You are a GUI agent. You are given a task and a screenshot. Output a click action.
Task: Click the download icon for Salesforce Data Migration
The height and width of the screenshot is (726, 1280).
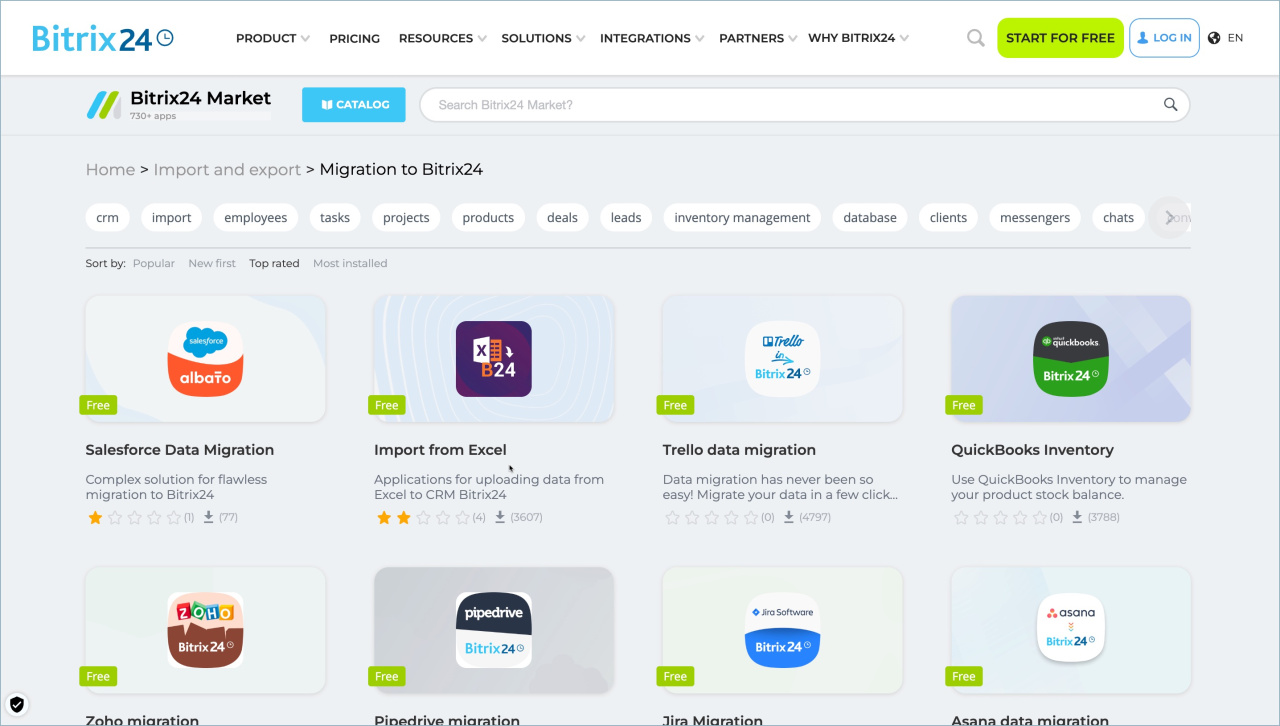[208, 517]
